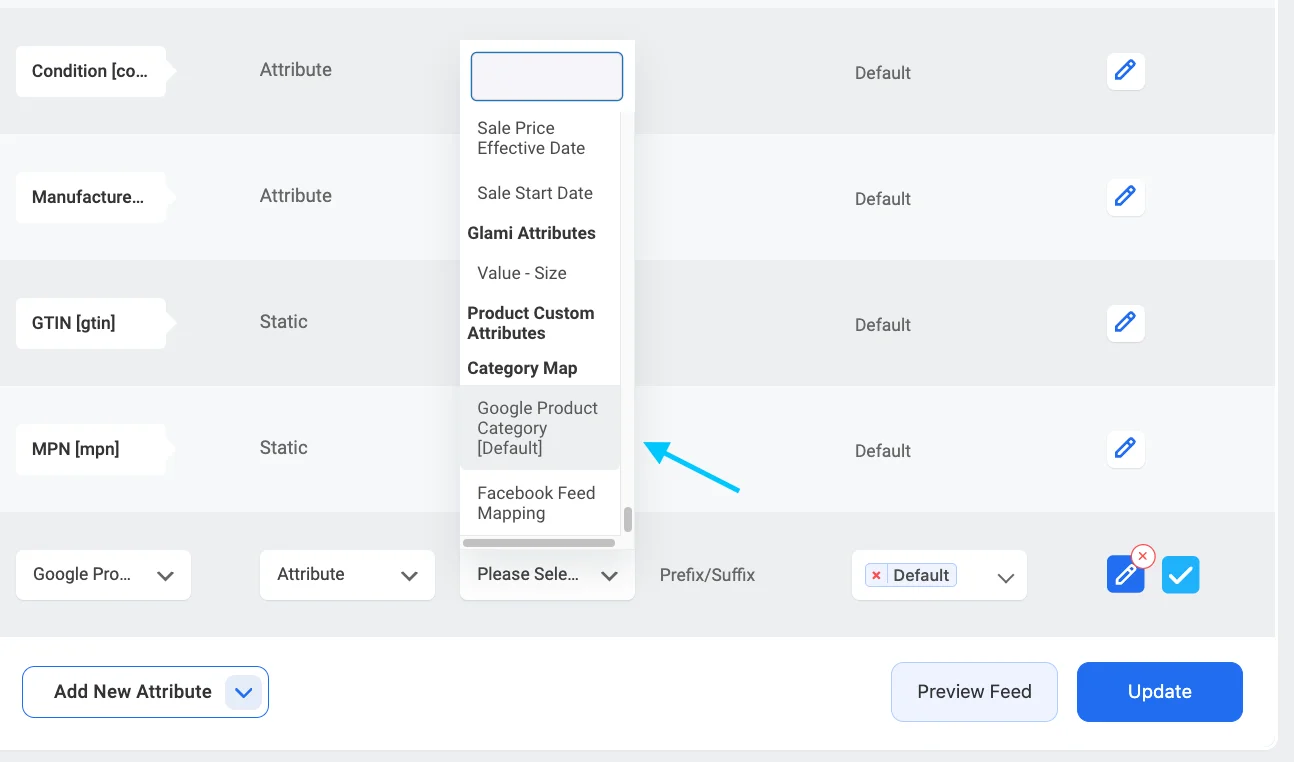Image resolution: width=1294 pixels, height=762 pixels.
Task: Open edit pencil for GTIN [gtin] row
Action: click(1125, 323)
